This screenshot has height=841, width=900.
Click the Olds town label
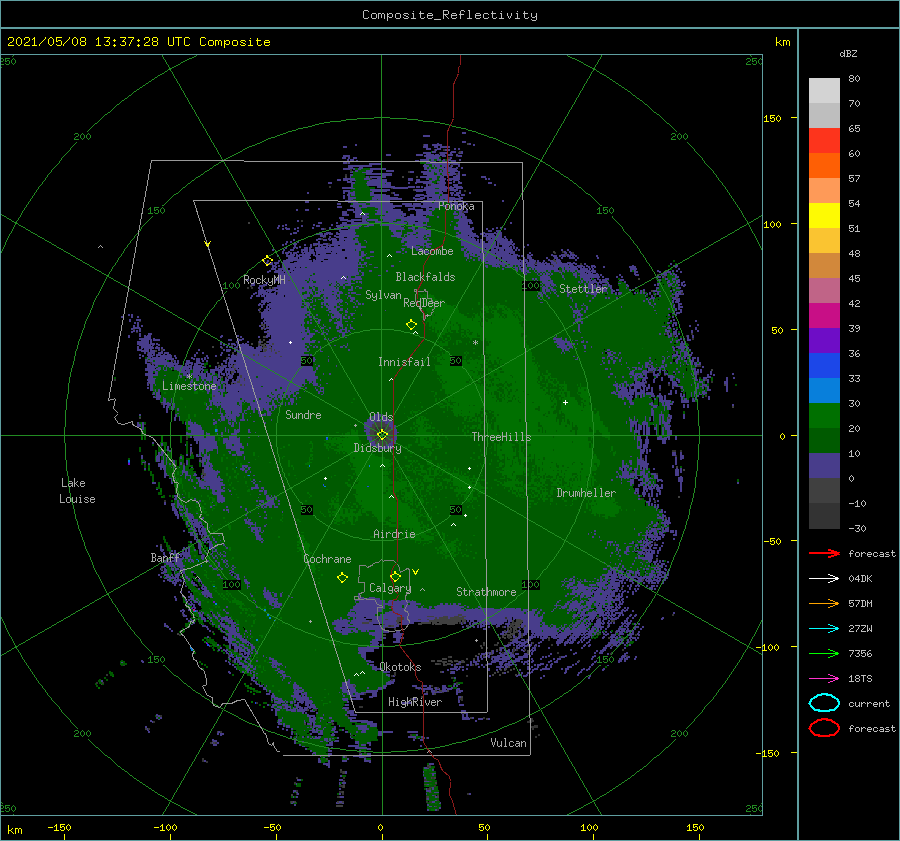click(x=381, y=417)
